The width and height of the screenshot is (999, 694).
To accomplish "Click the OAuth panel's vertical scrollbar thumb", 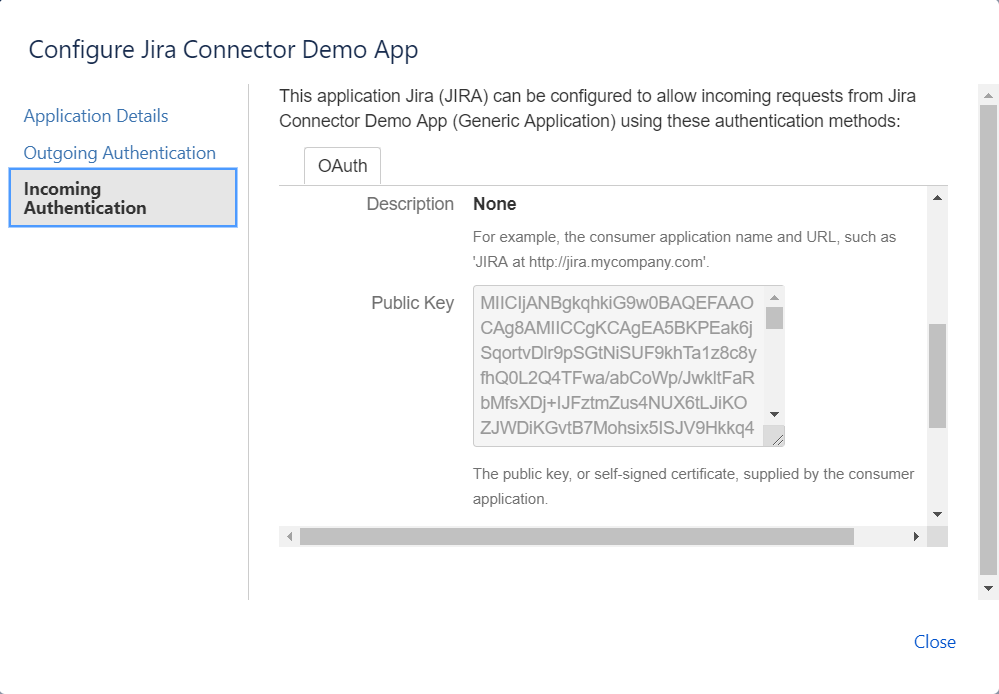I will click(937, 375).
